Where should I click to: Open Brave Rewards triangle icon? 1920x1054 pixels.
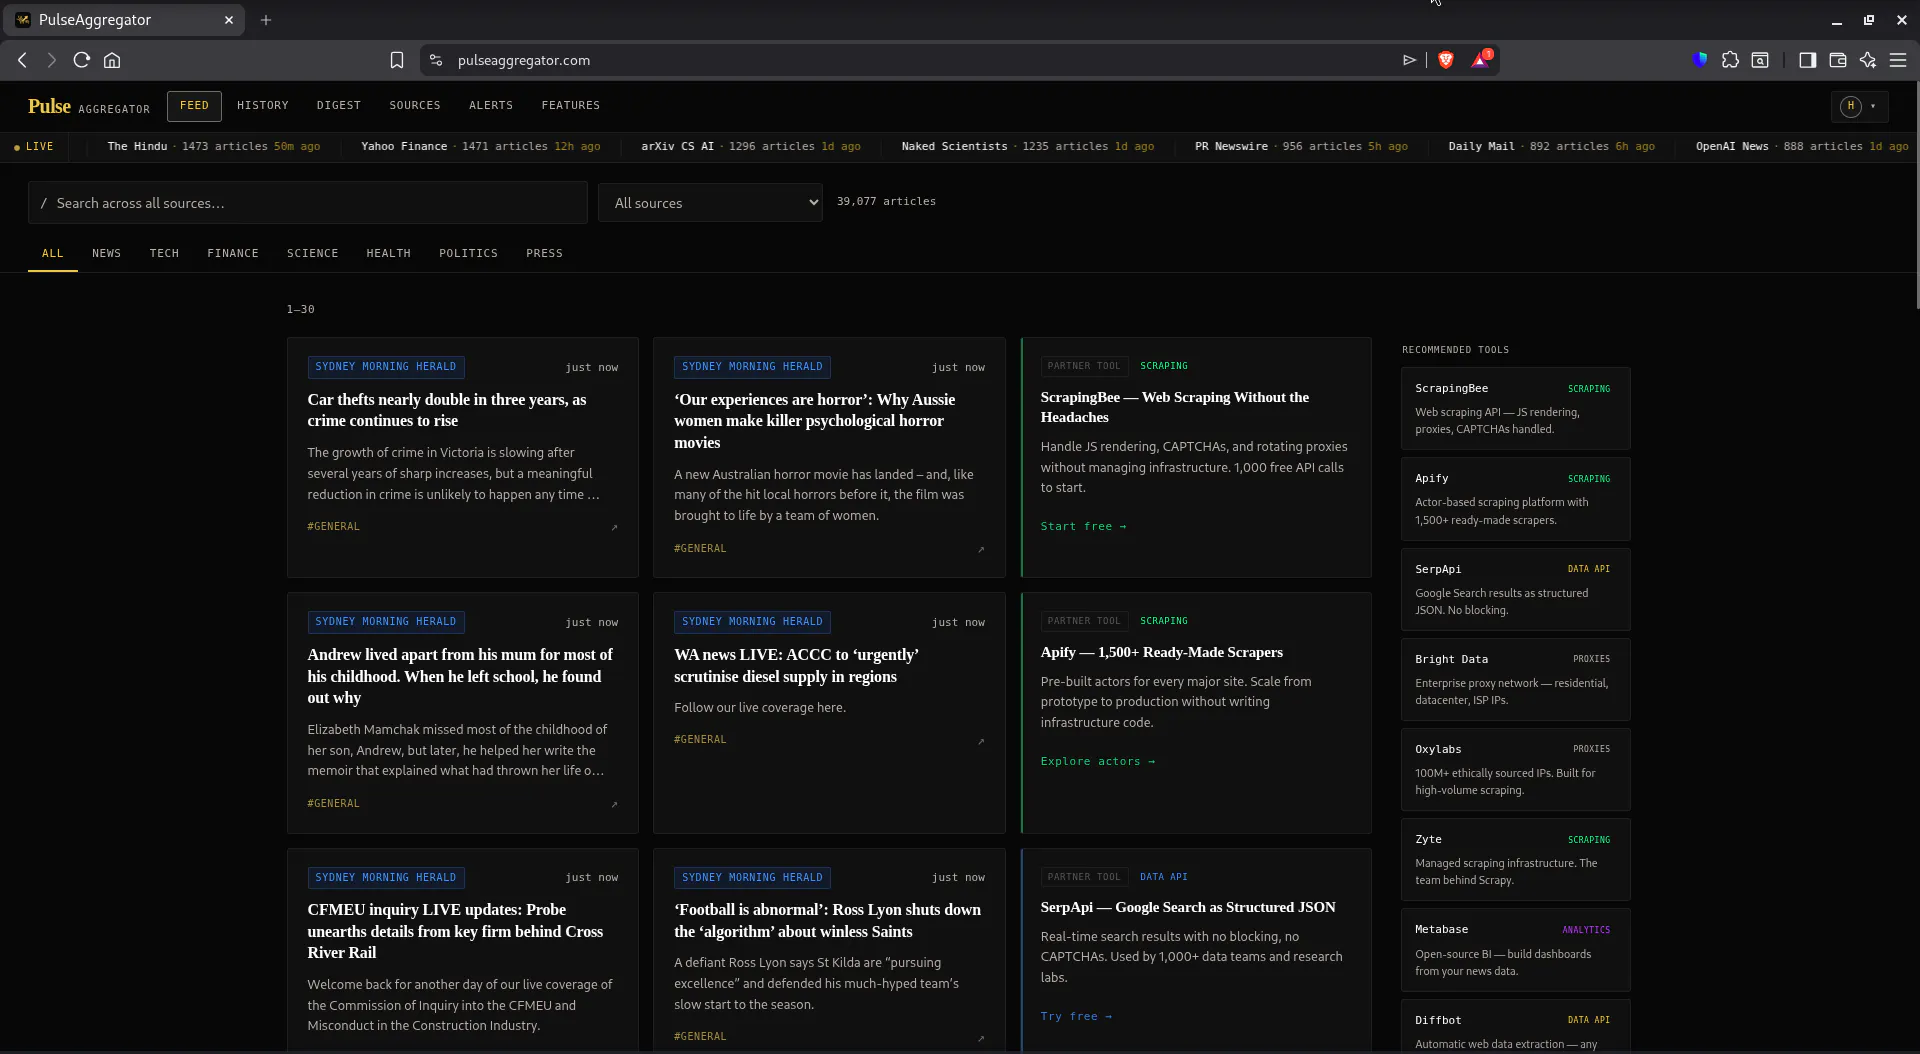1480,60
